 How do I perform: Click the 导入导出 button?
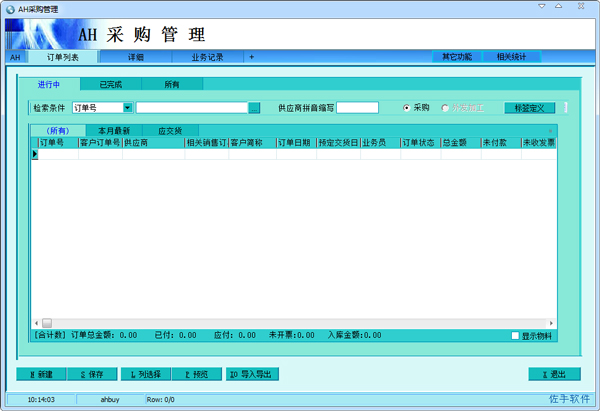[x=251, y=374]
